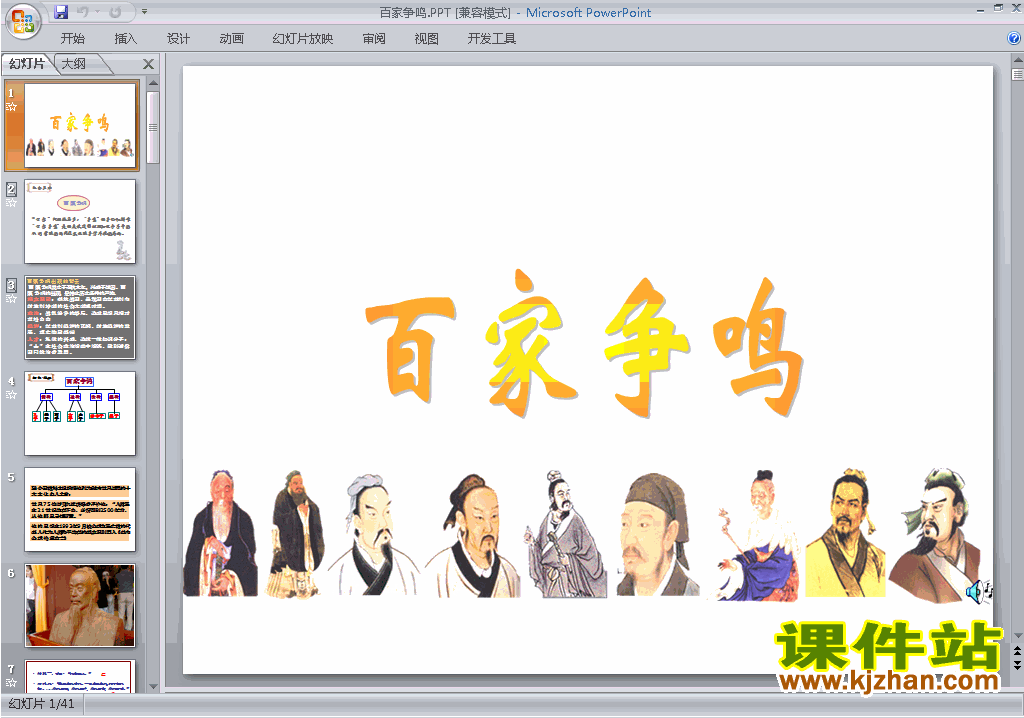Switch to the 大纲 outline tab
This screenshot has height=718, width=1024.
pos(74,63)
